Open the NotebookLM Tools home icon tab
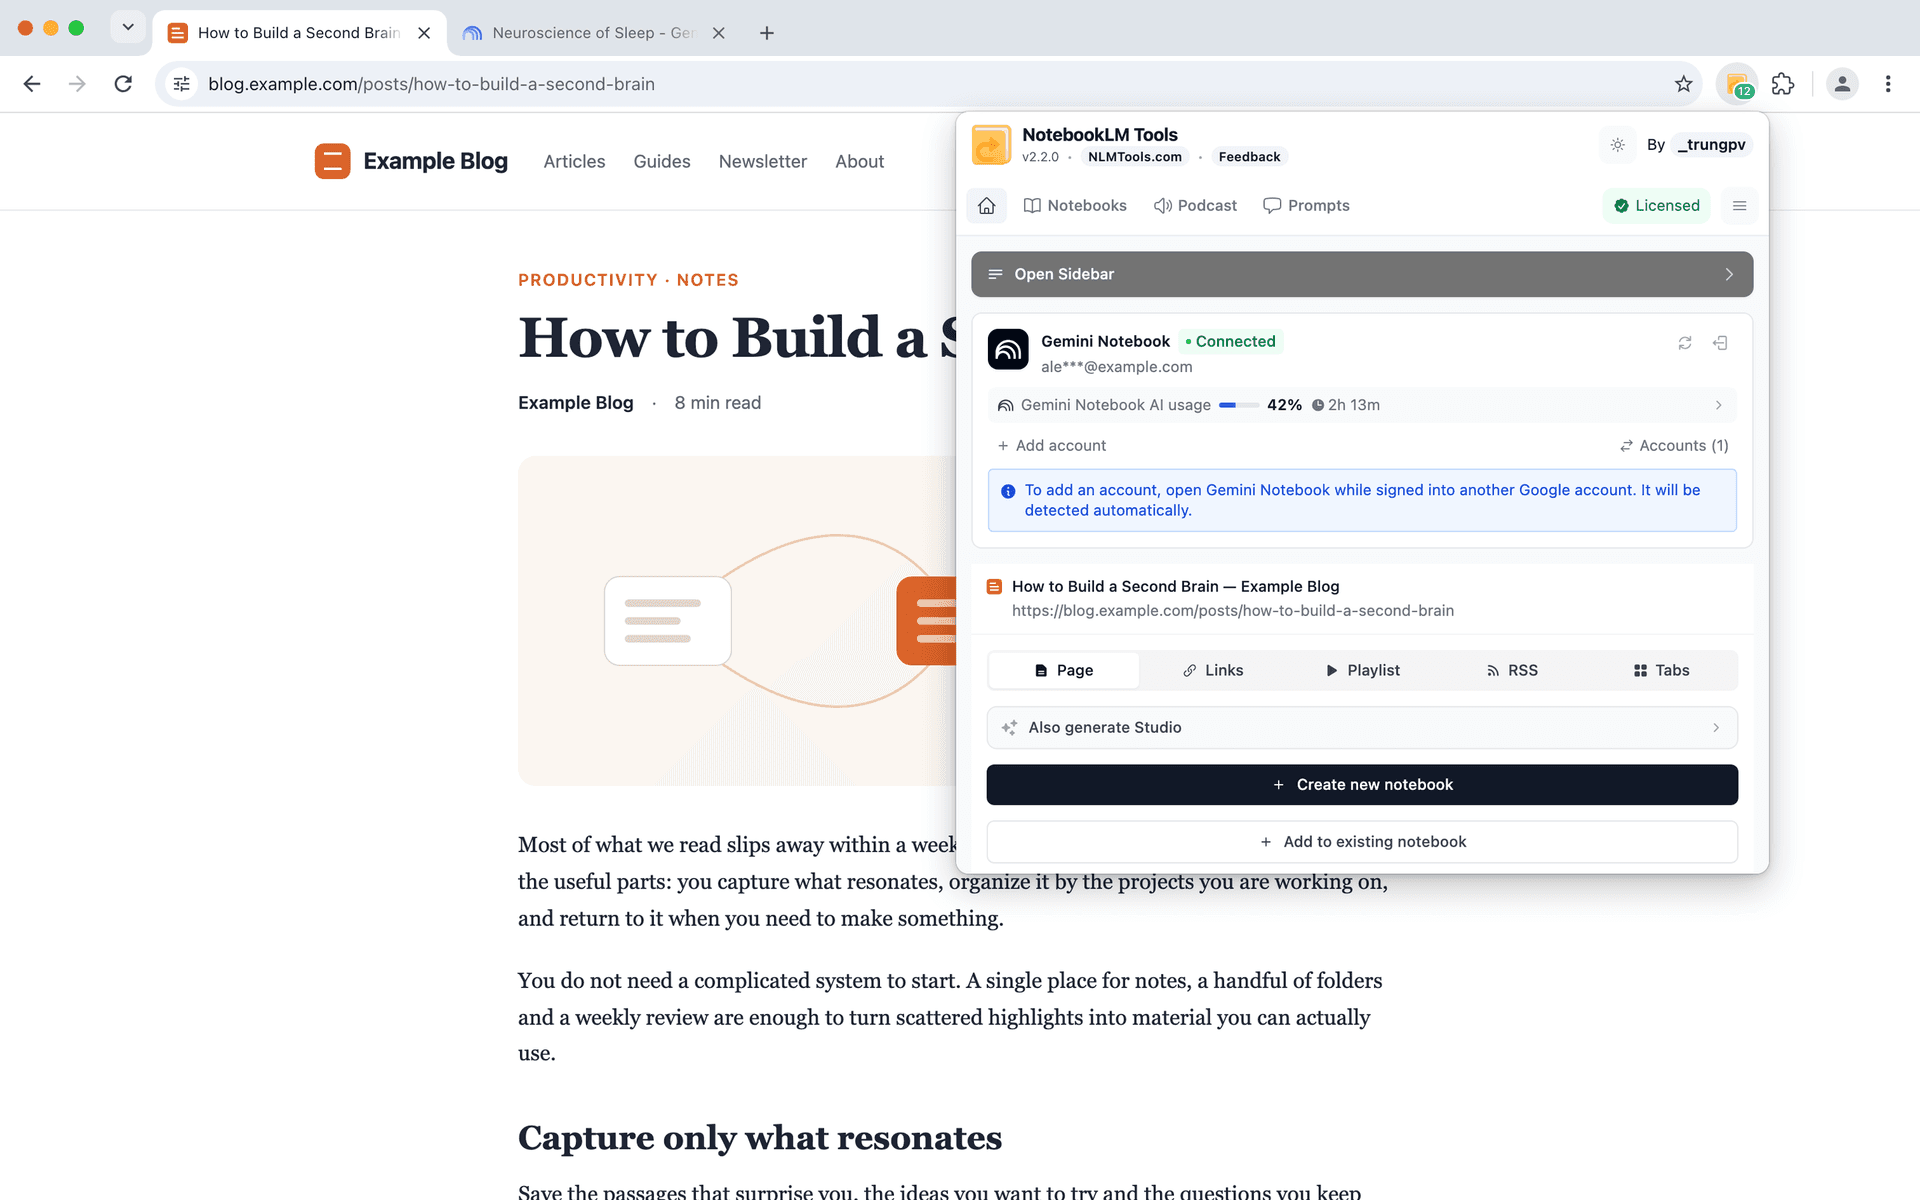The height and width of the screenshot is (1200, 1920). point(986,205)
